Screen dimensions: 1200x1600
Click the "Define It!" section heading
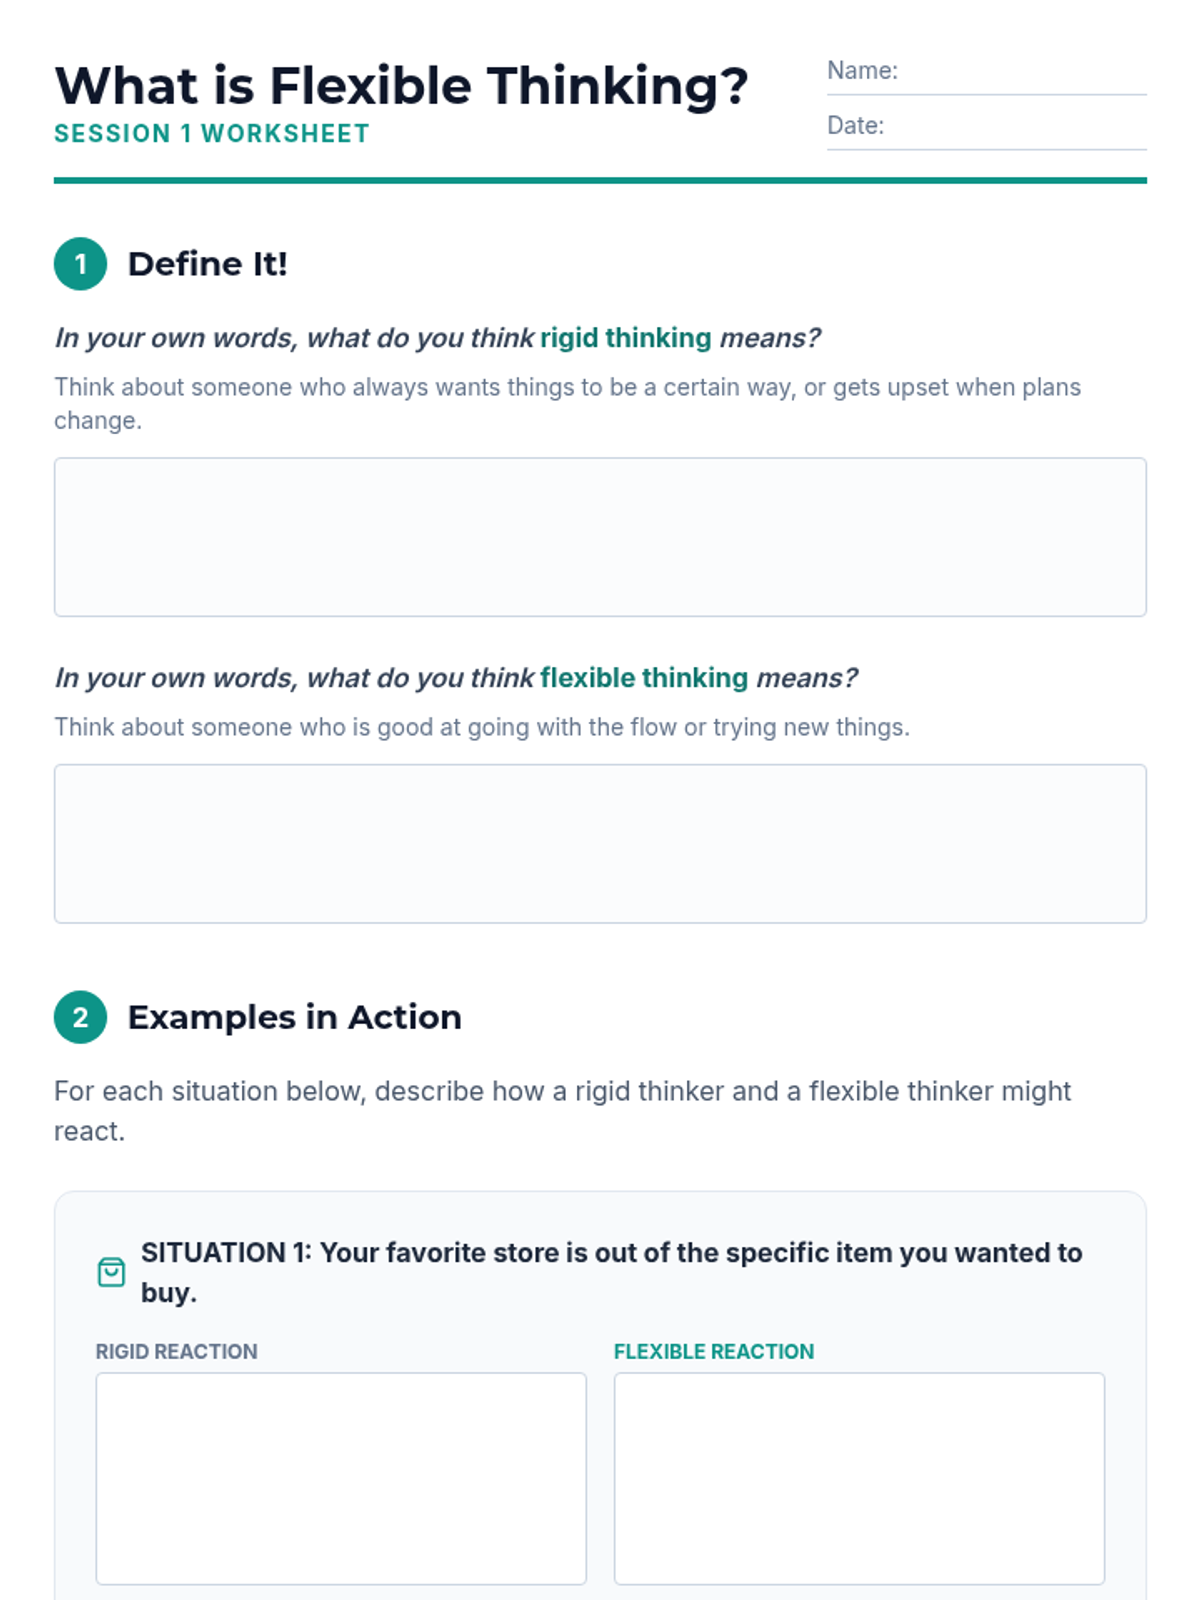[x=208, y=264]
